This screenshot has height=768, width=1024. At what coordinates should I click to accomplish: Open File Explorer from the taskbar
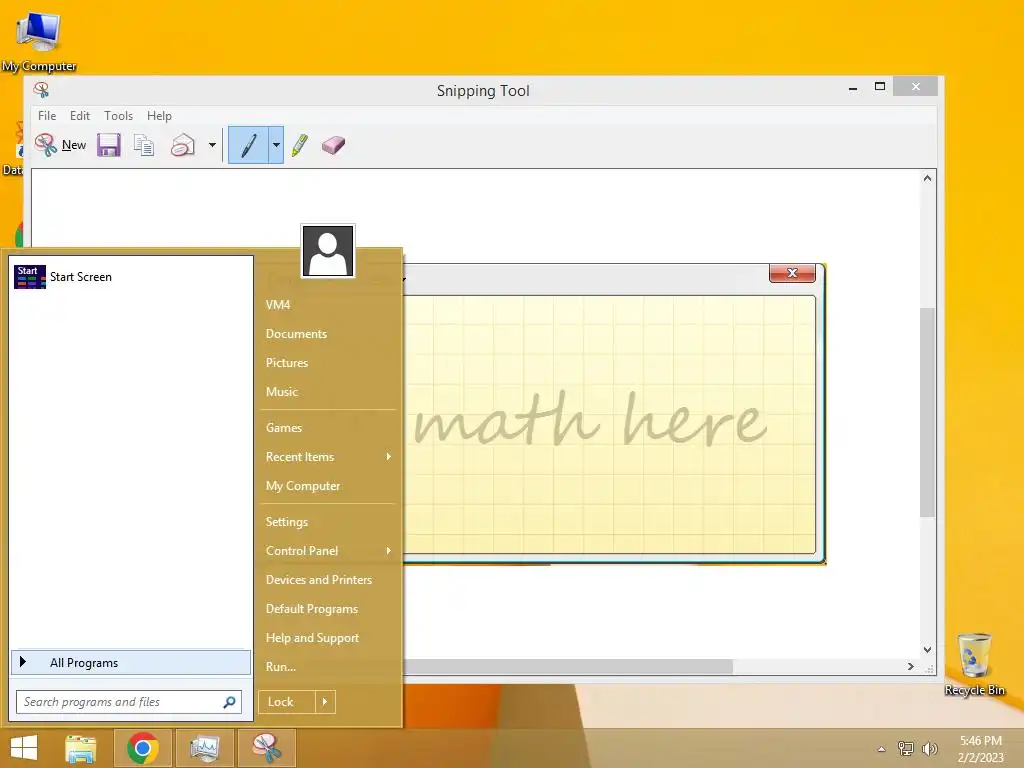click(x=81, y=748)
